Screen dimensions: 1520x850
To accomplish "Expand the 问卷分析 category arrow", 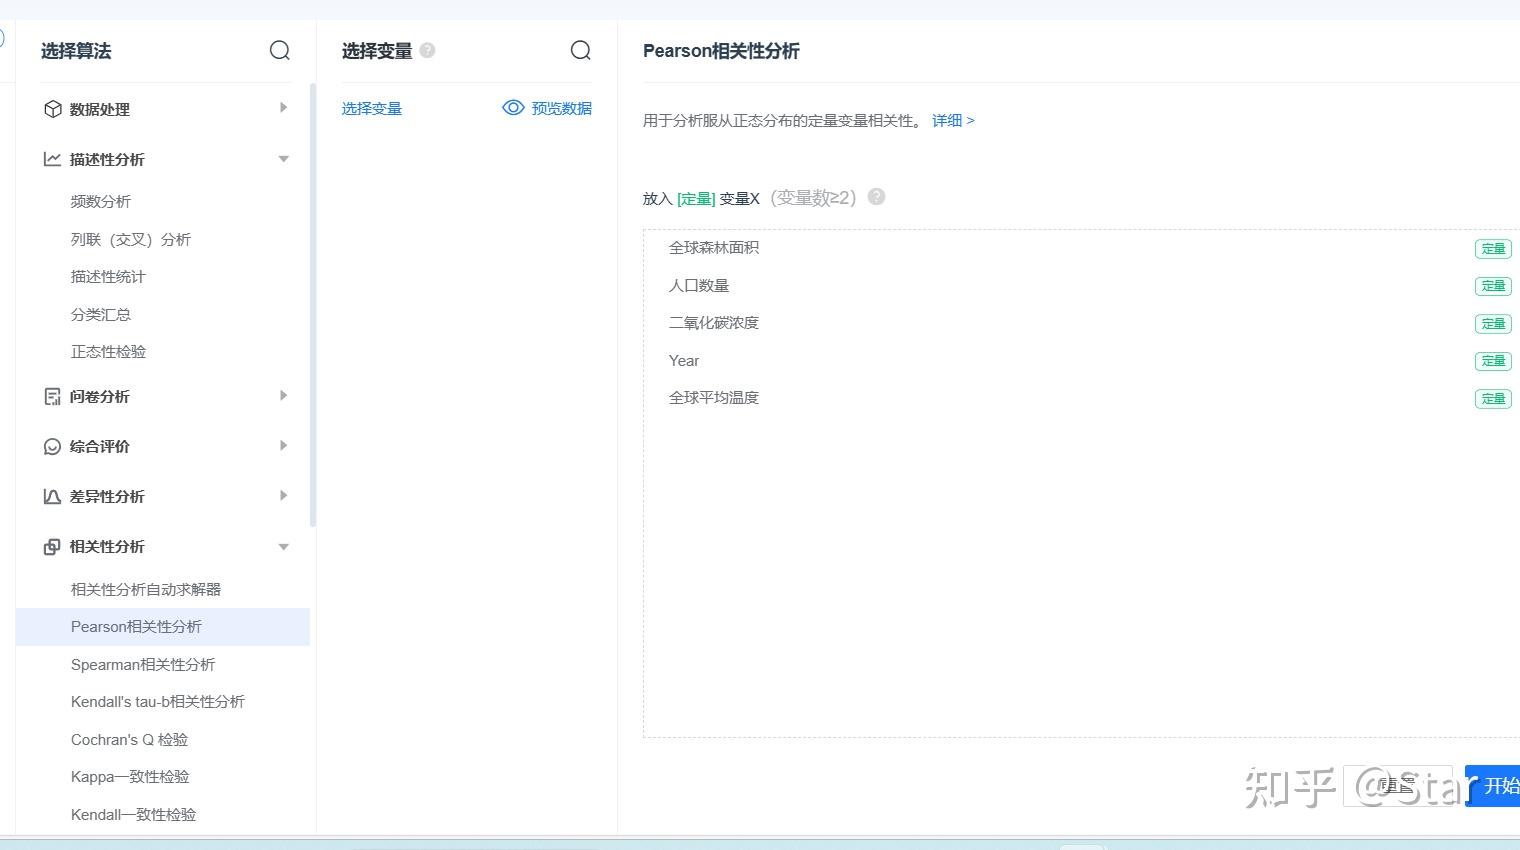I will [x=284, y=396].
